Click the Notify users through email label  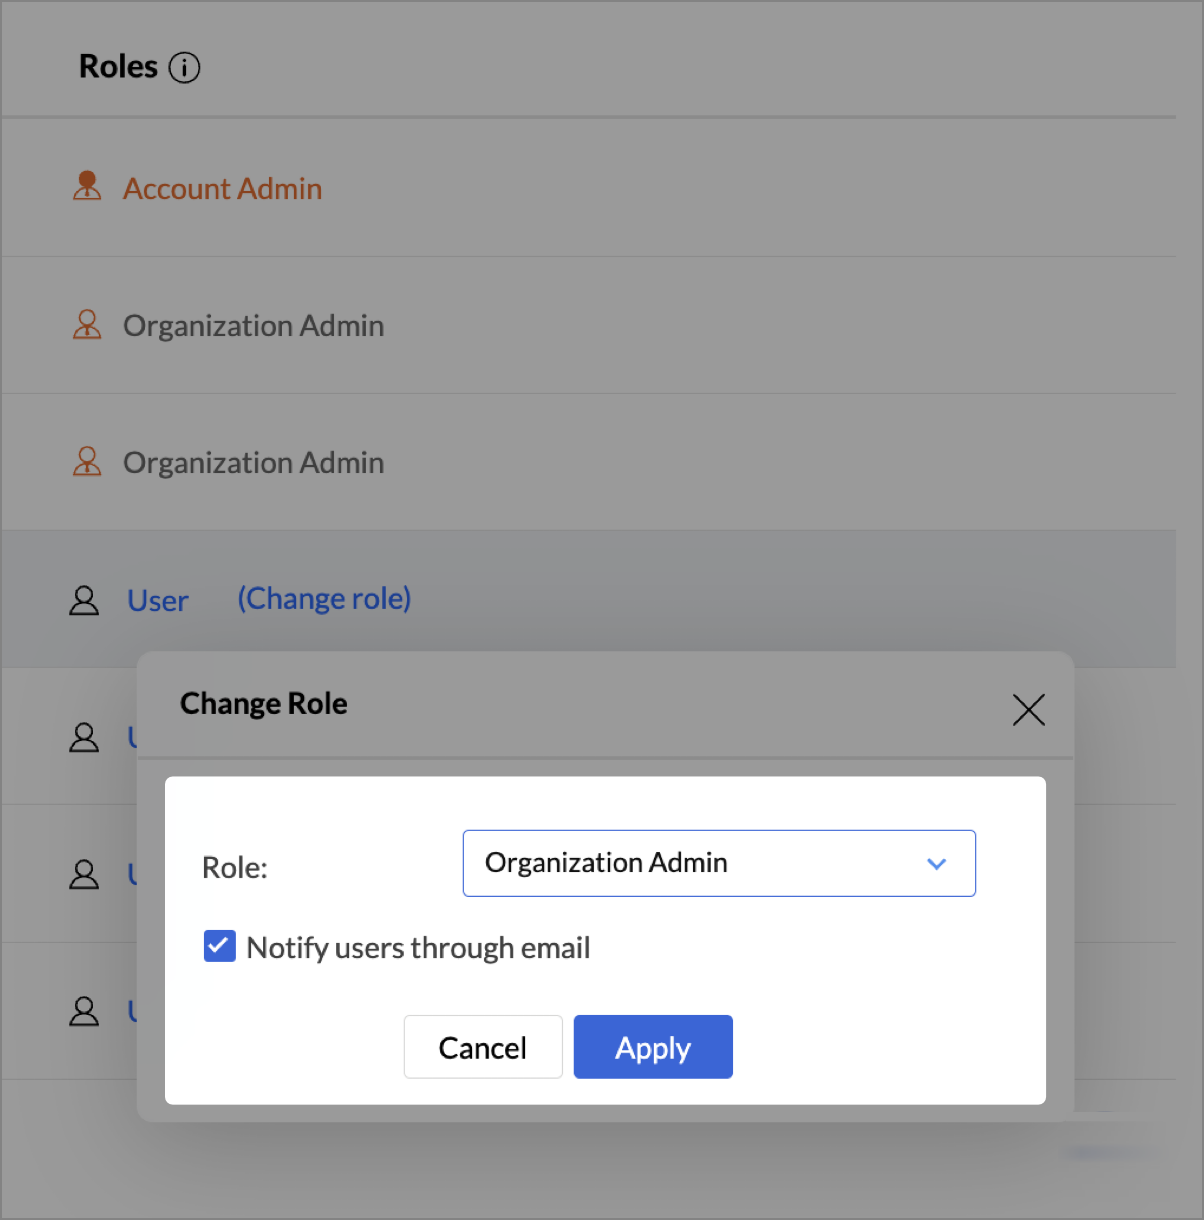coord(418,948)
